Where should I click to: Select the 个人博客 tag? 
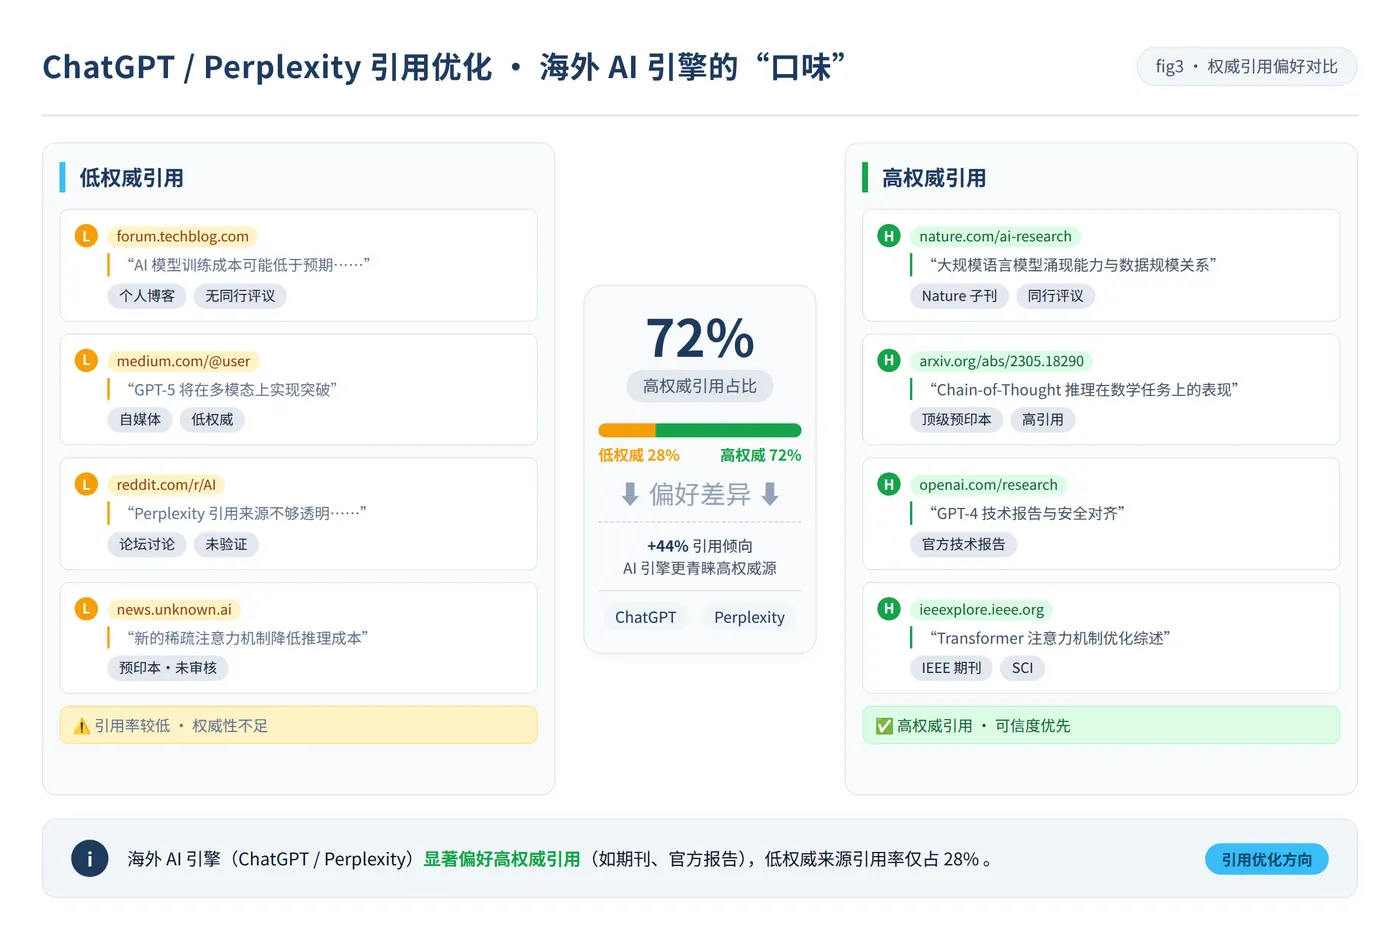147,296
